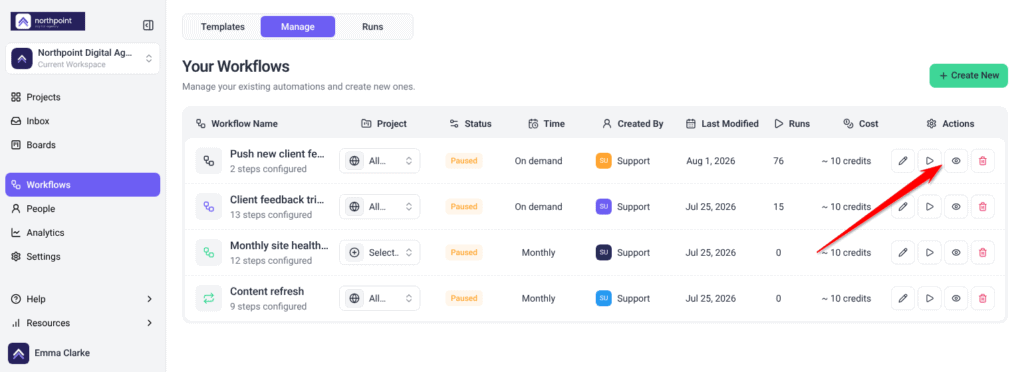Sort by Workflow Name column header
This screenshot has height=372, width=1024.
pyautogui.click(x=237, y=123)
